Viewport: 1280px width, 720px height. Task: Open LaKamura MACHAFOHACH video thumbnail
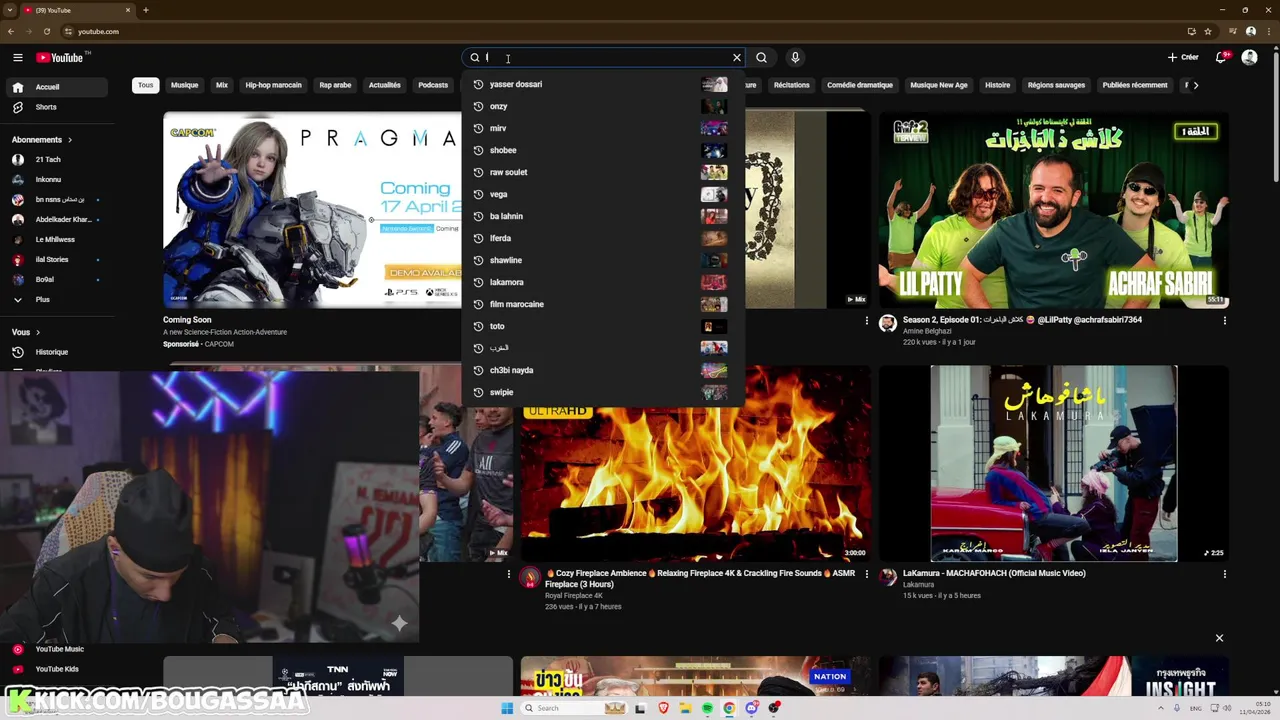pos(1054,463)
